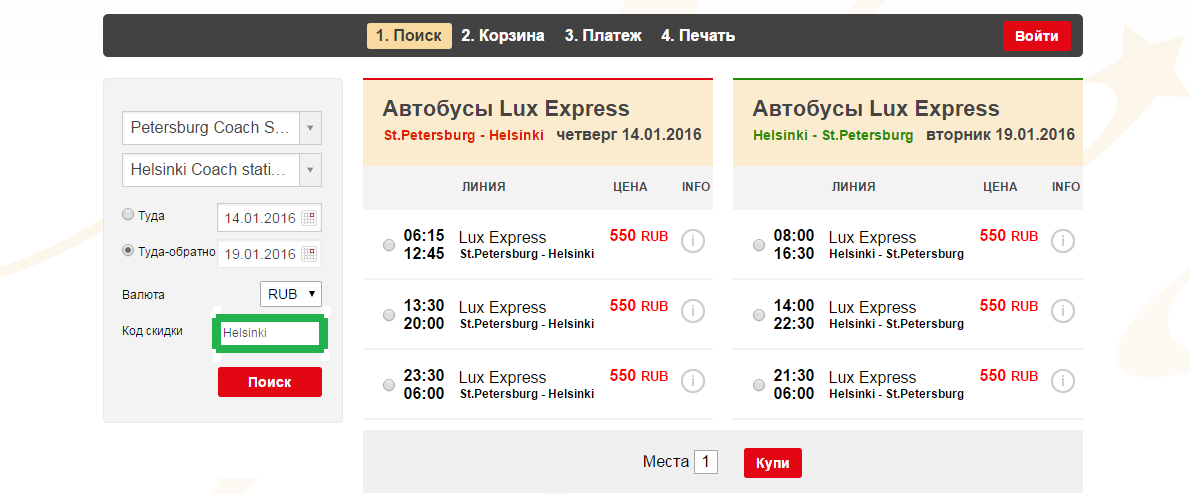View info for 21:30 Helsinki departure
Viewport: 1190px width, 494px height.
click(1063, 382)
